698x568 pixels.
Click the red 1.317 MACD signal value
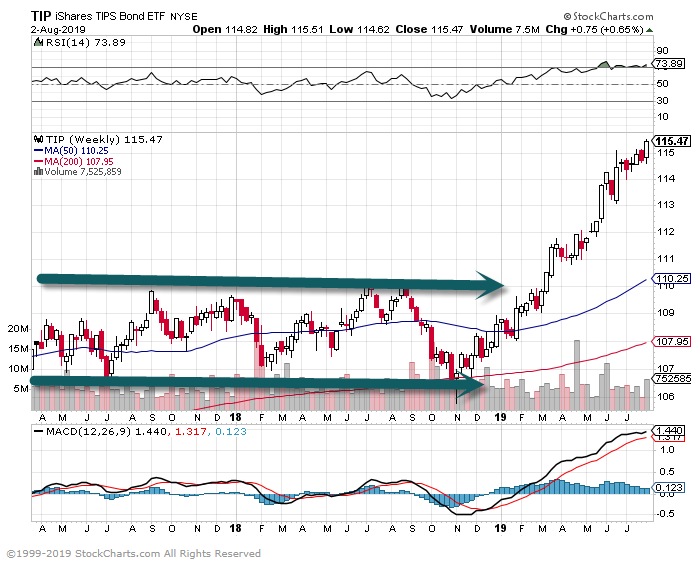[x=191, y=431]
